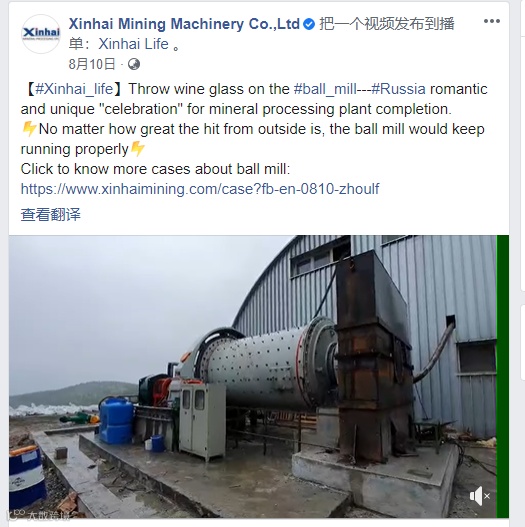The height and width of the screenshot is (527, 525).
Task: Click the Xinhai logo profile picture
Action: pos(41,34)
